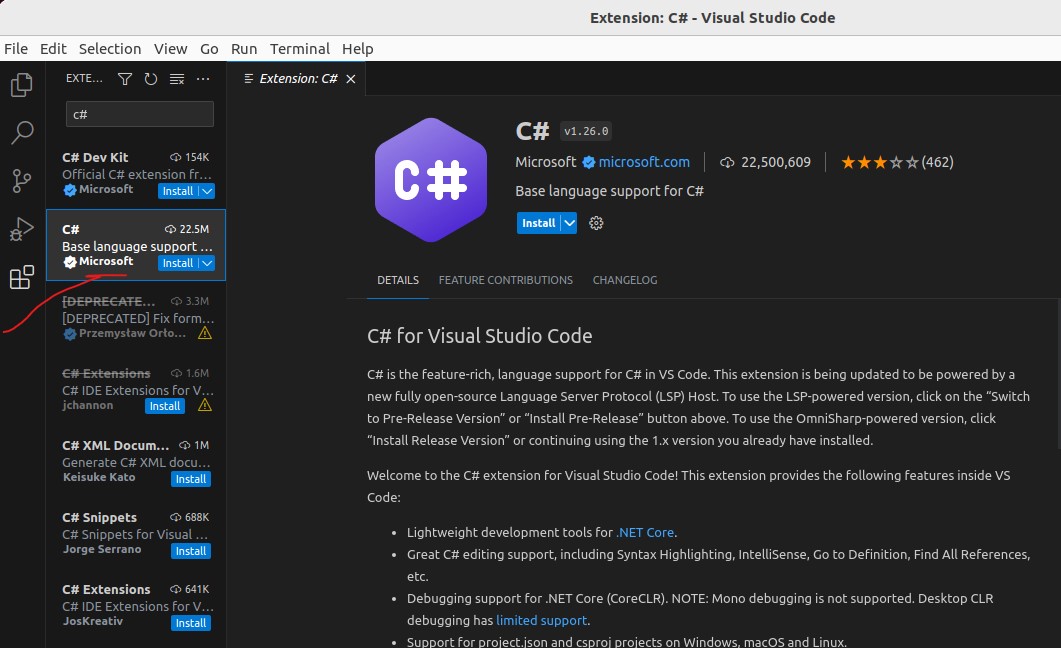Close the Extension: C# tab
The height and width of the screenshot is (648, 1061).
coord(351,79)
